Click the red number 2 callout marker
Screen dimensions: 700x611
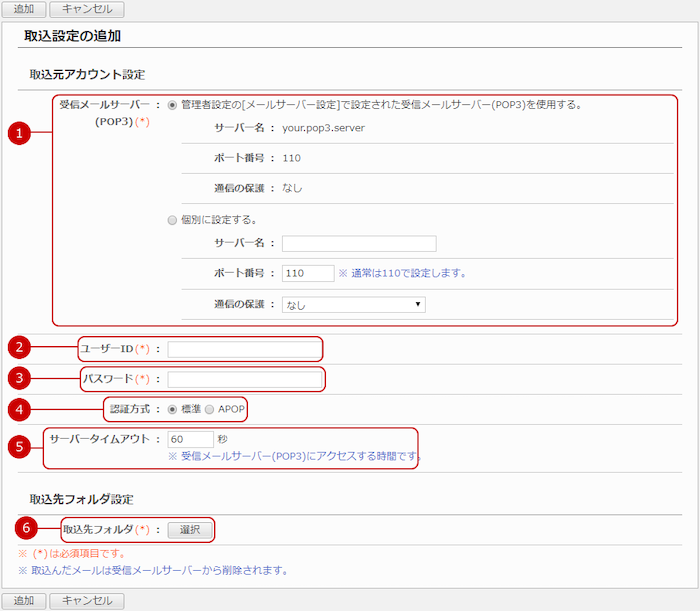[x=18, y=348]
